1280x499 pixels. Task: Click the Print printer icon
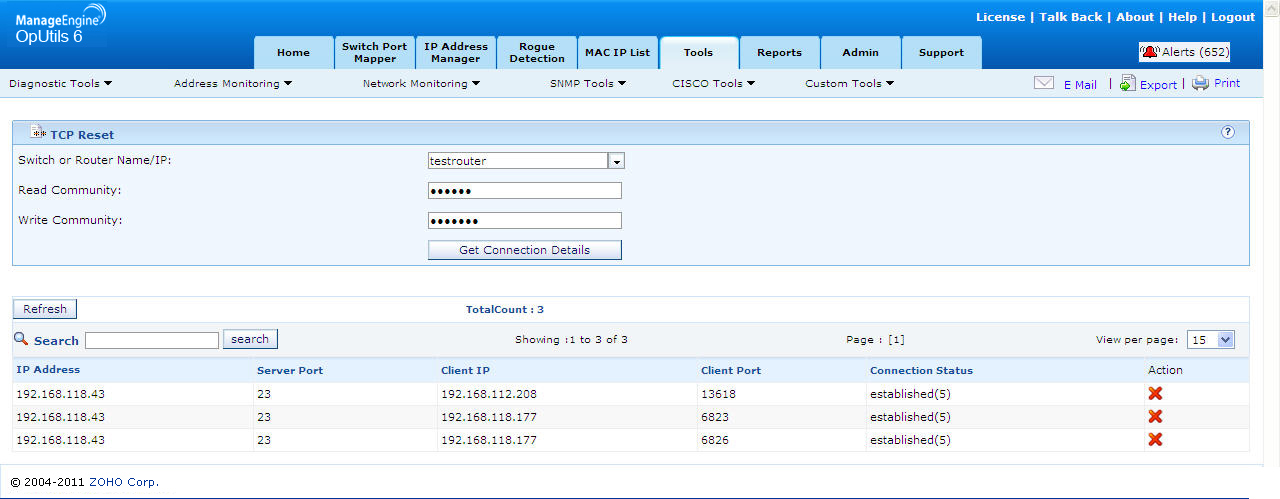(1200, 84)
